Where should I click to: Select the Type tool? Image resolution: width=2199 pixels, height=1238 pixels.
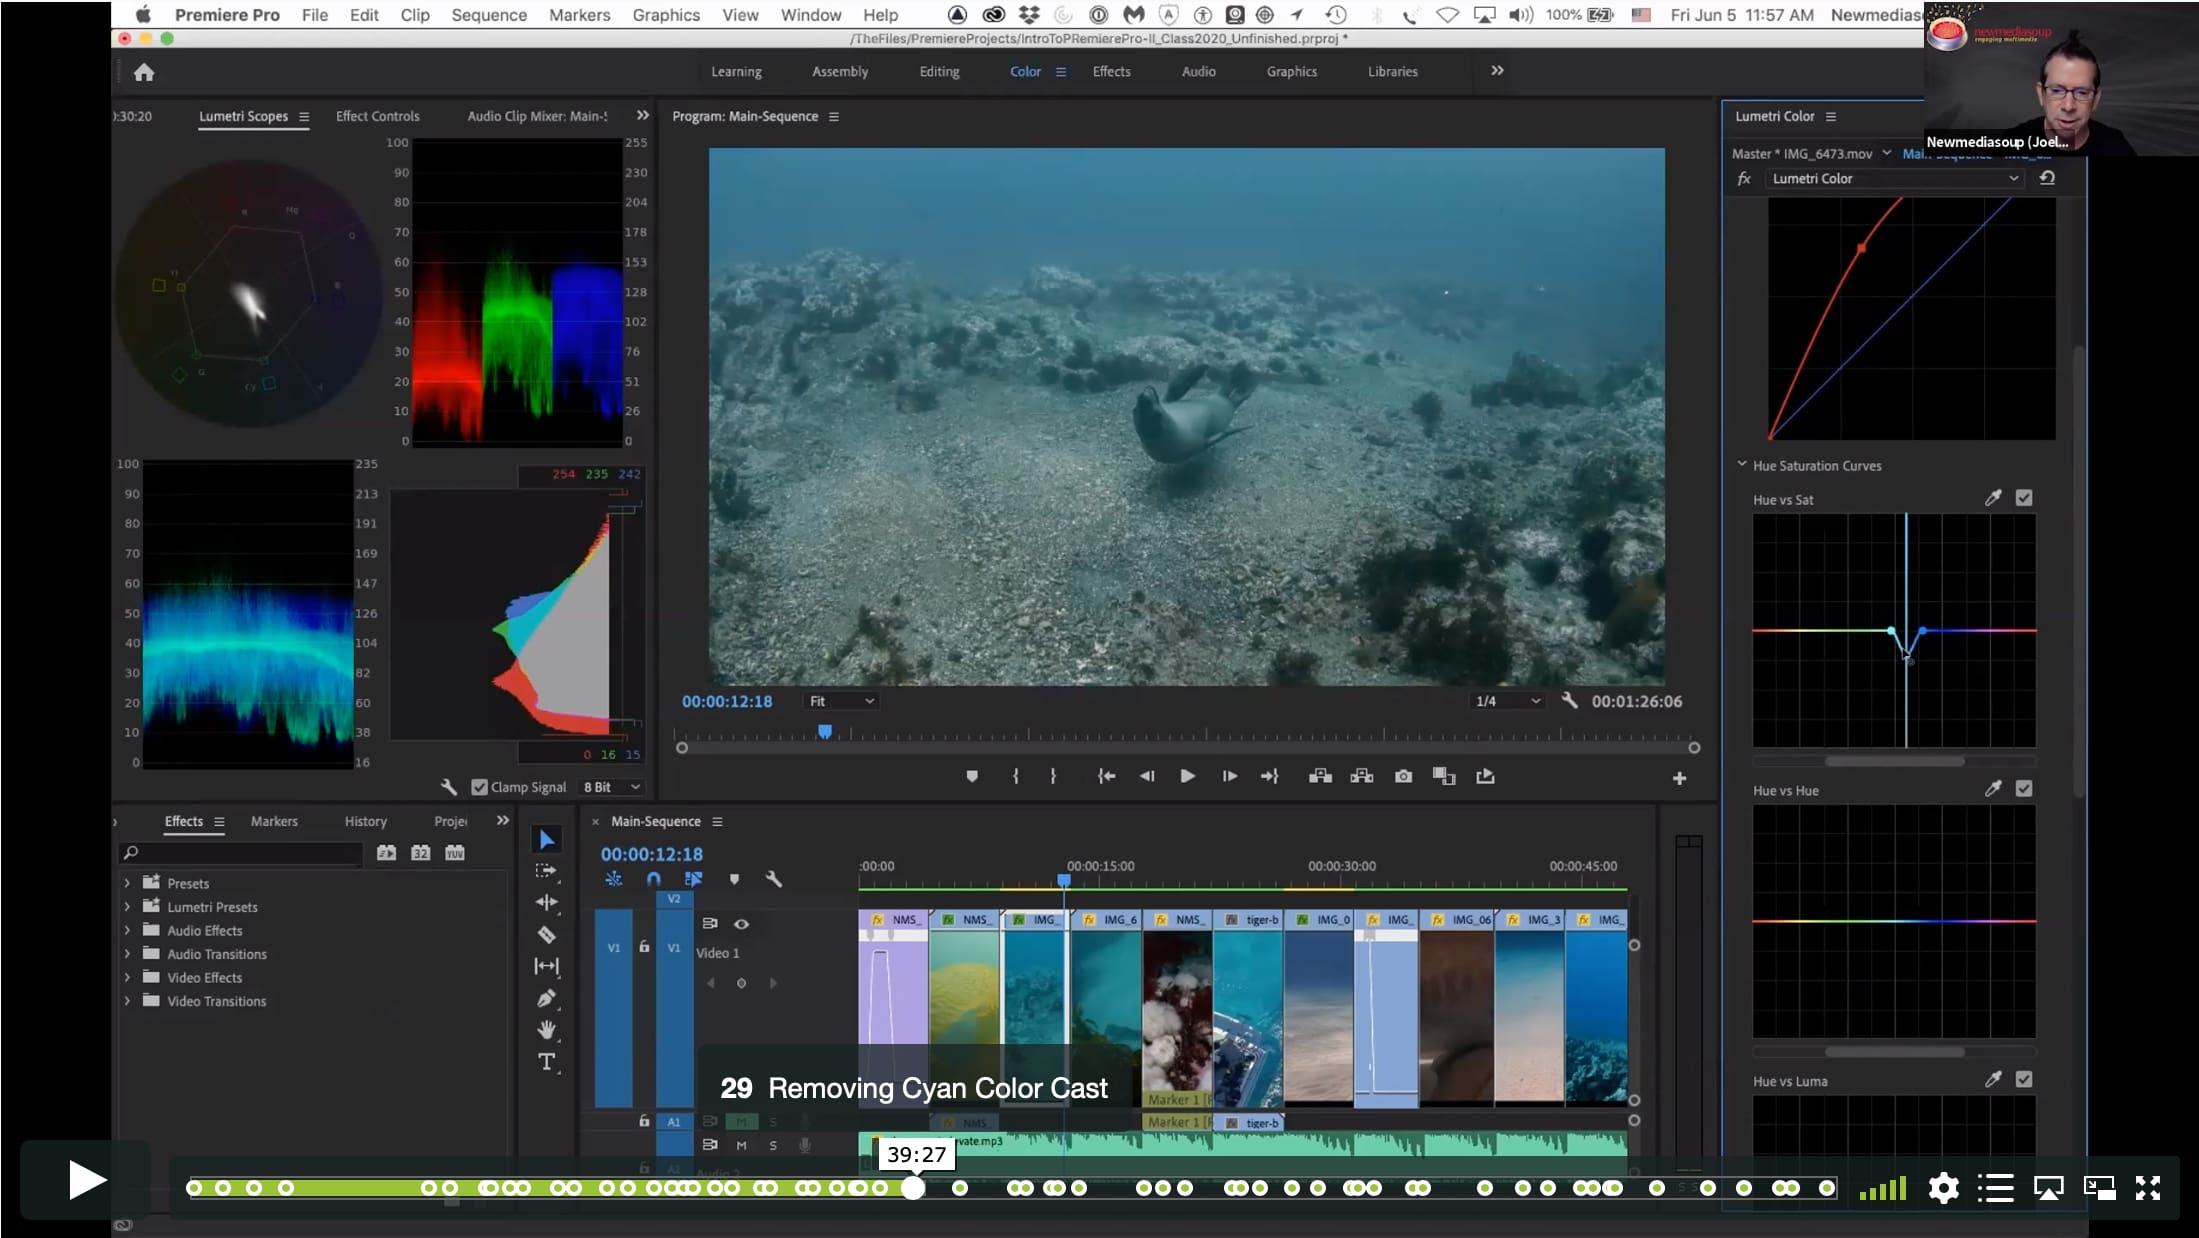(x=546, y=1062)
